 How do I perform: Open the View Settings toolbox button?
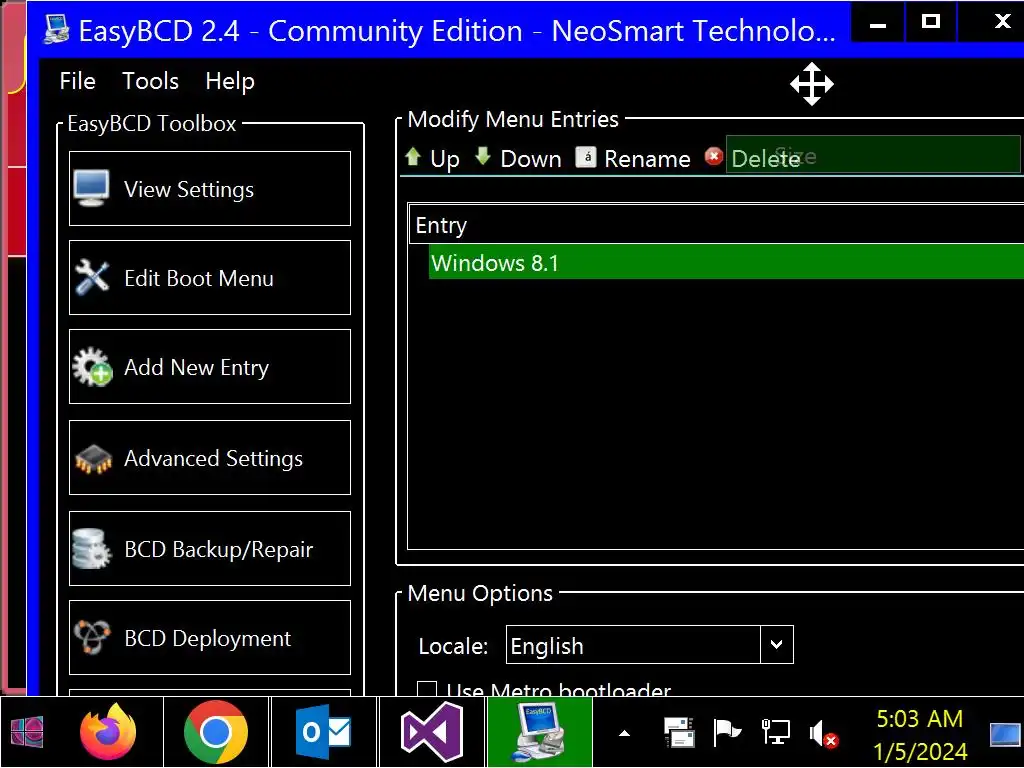pos(210,189)
